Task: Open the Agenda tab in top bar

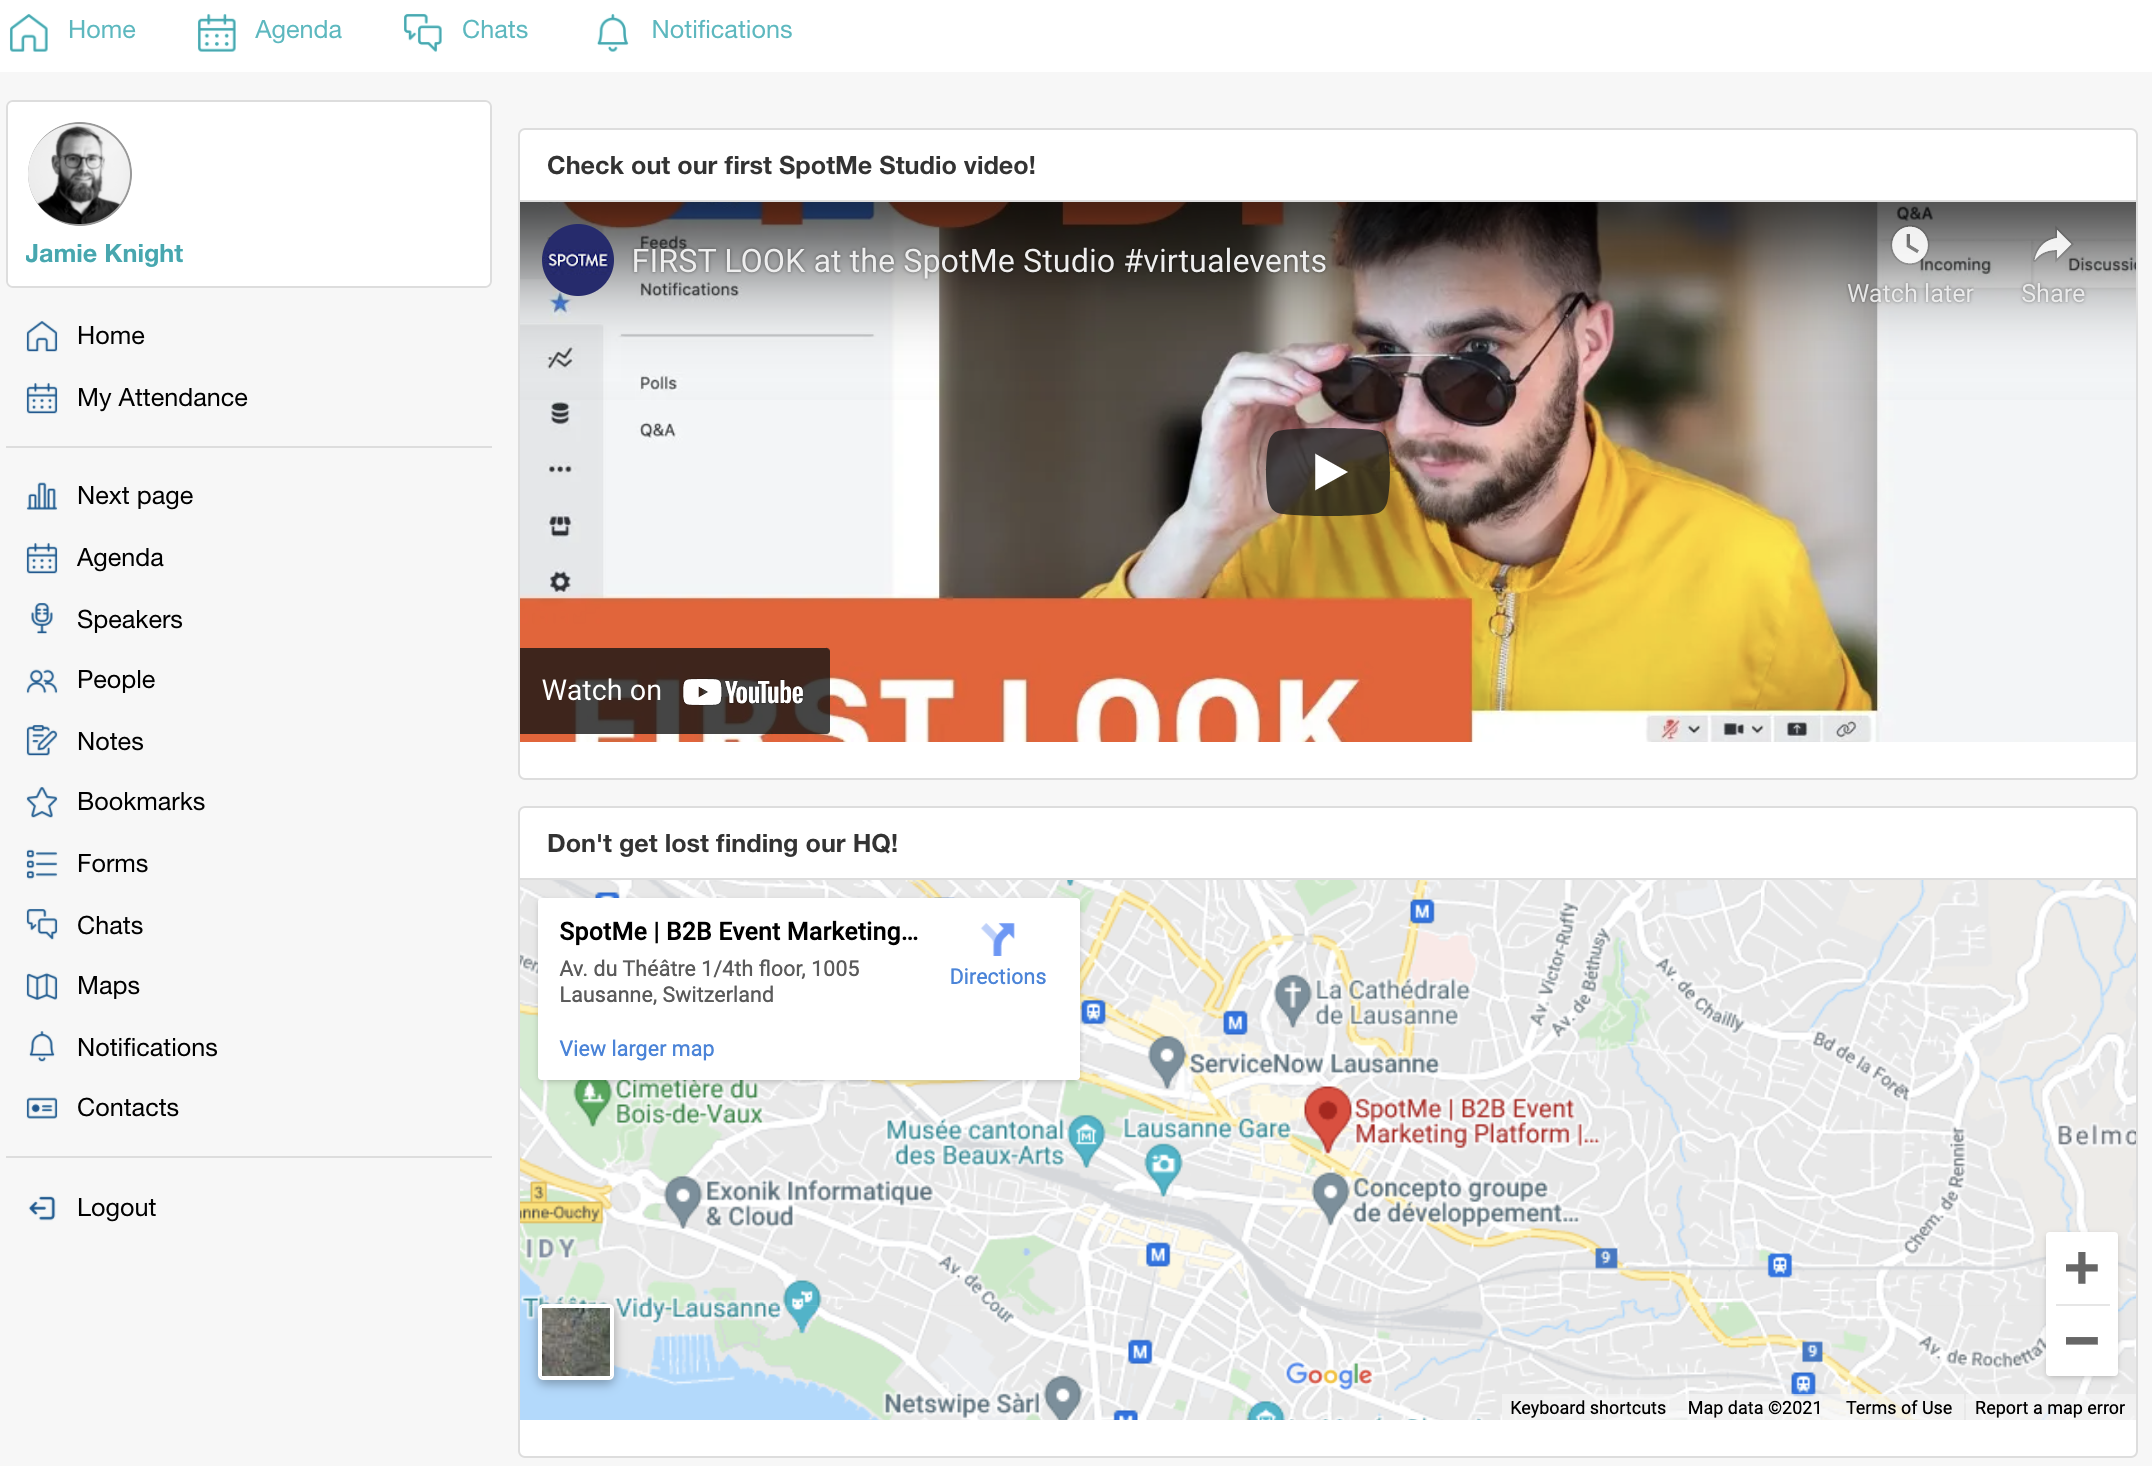Action: pos(269,31)
